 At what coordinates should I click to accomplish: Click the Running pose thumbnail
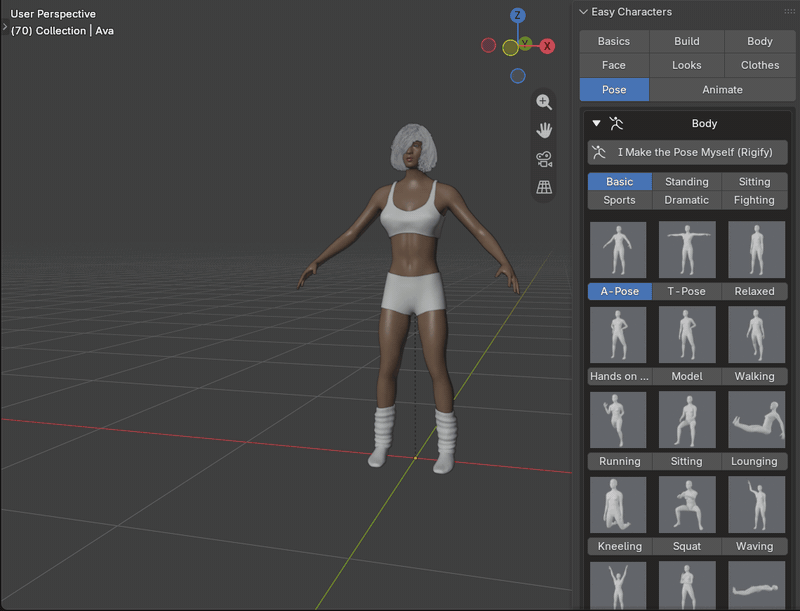[618, 420]
